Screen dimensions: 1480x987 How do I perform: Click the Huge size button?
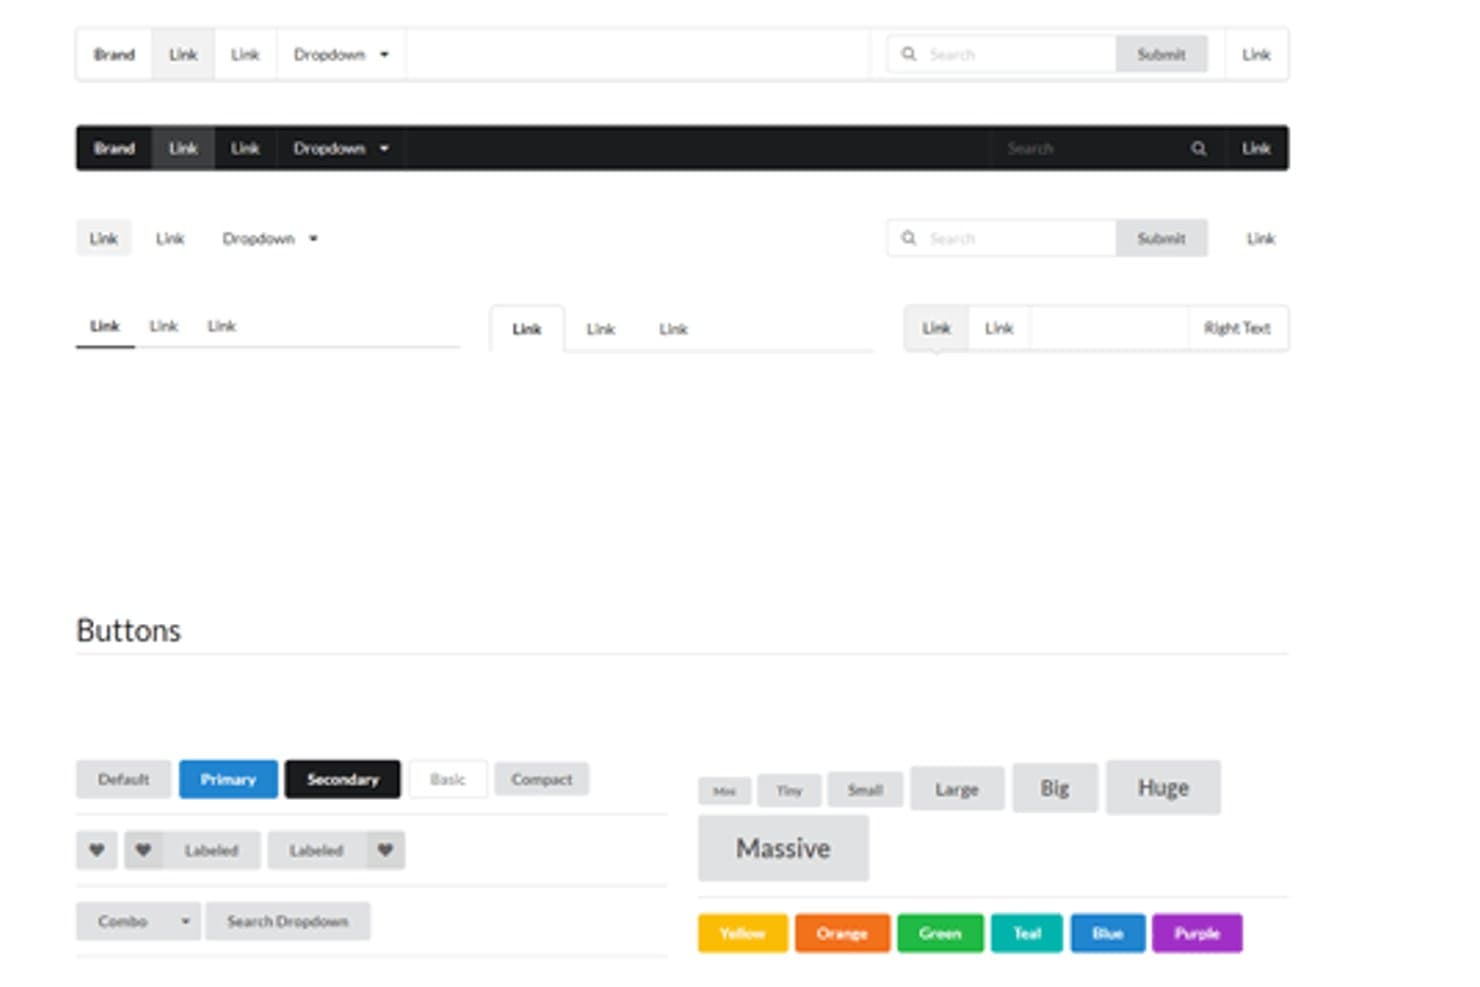[1163, 787]
